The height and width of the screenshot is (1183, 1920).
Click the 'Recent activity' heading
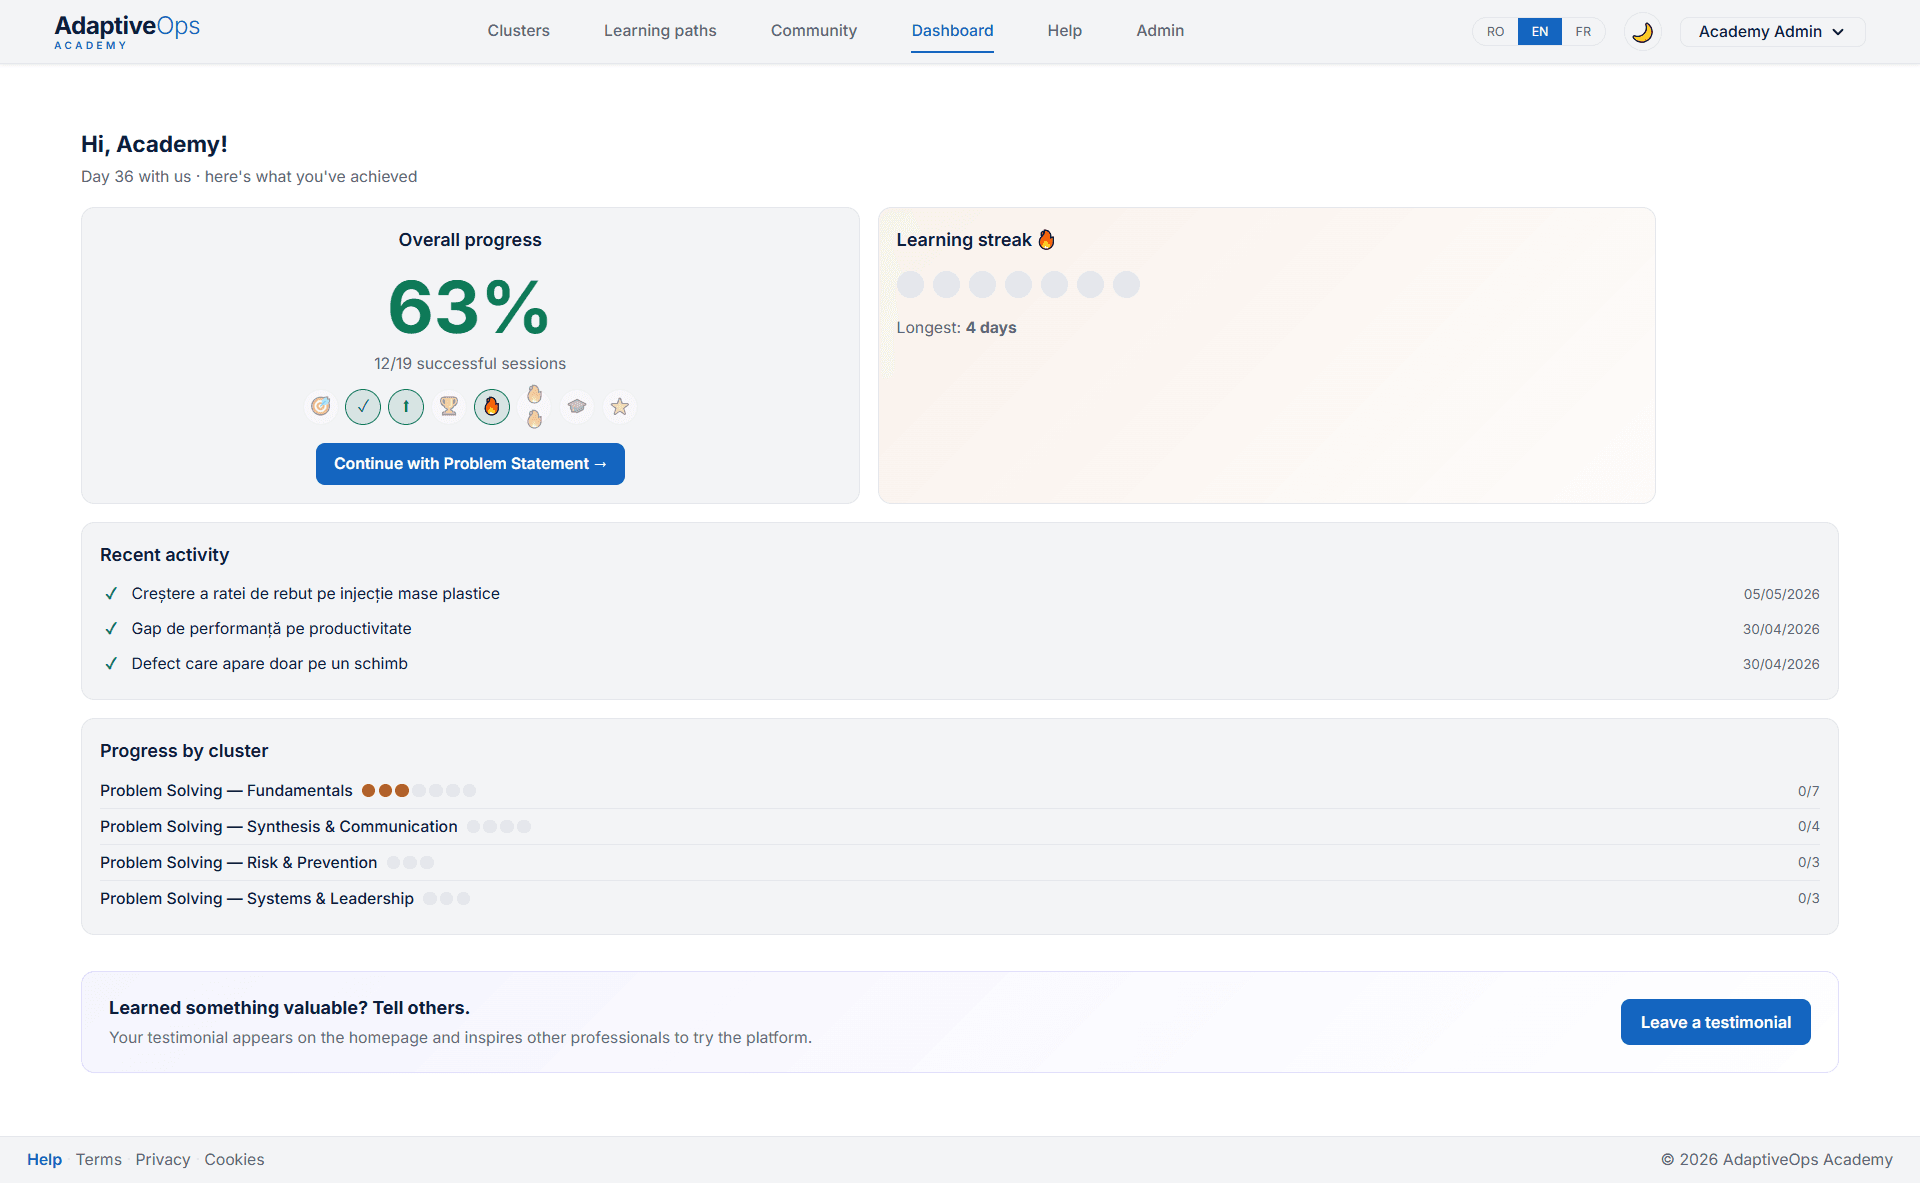click(165, 555)
